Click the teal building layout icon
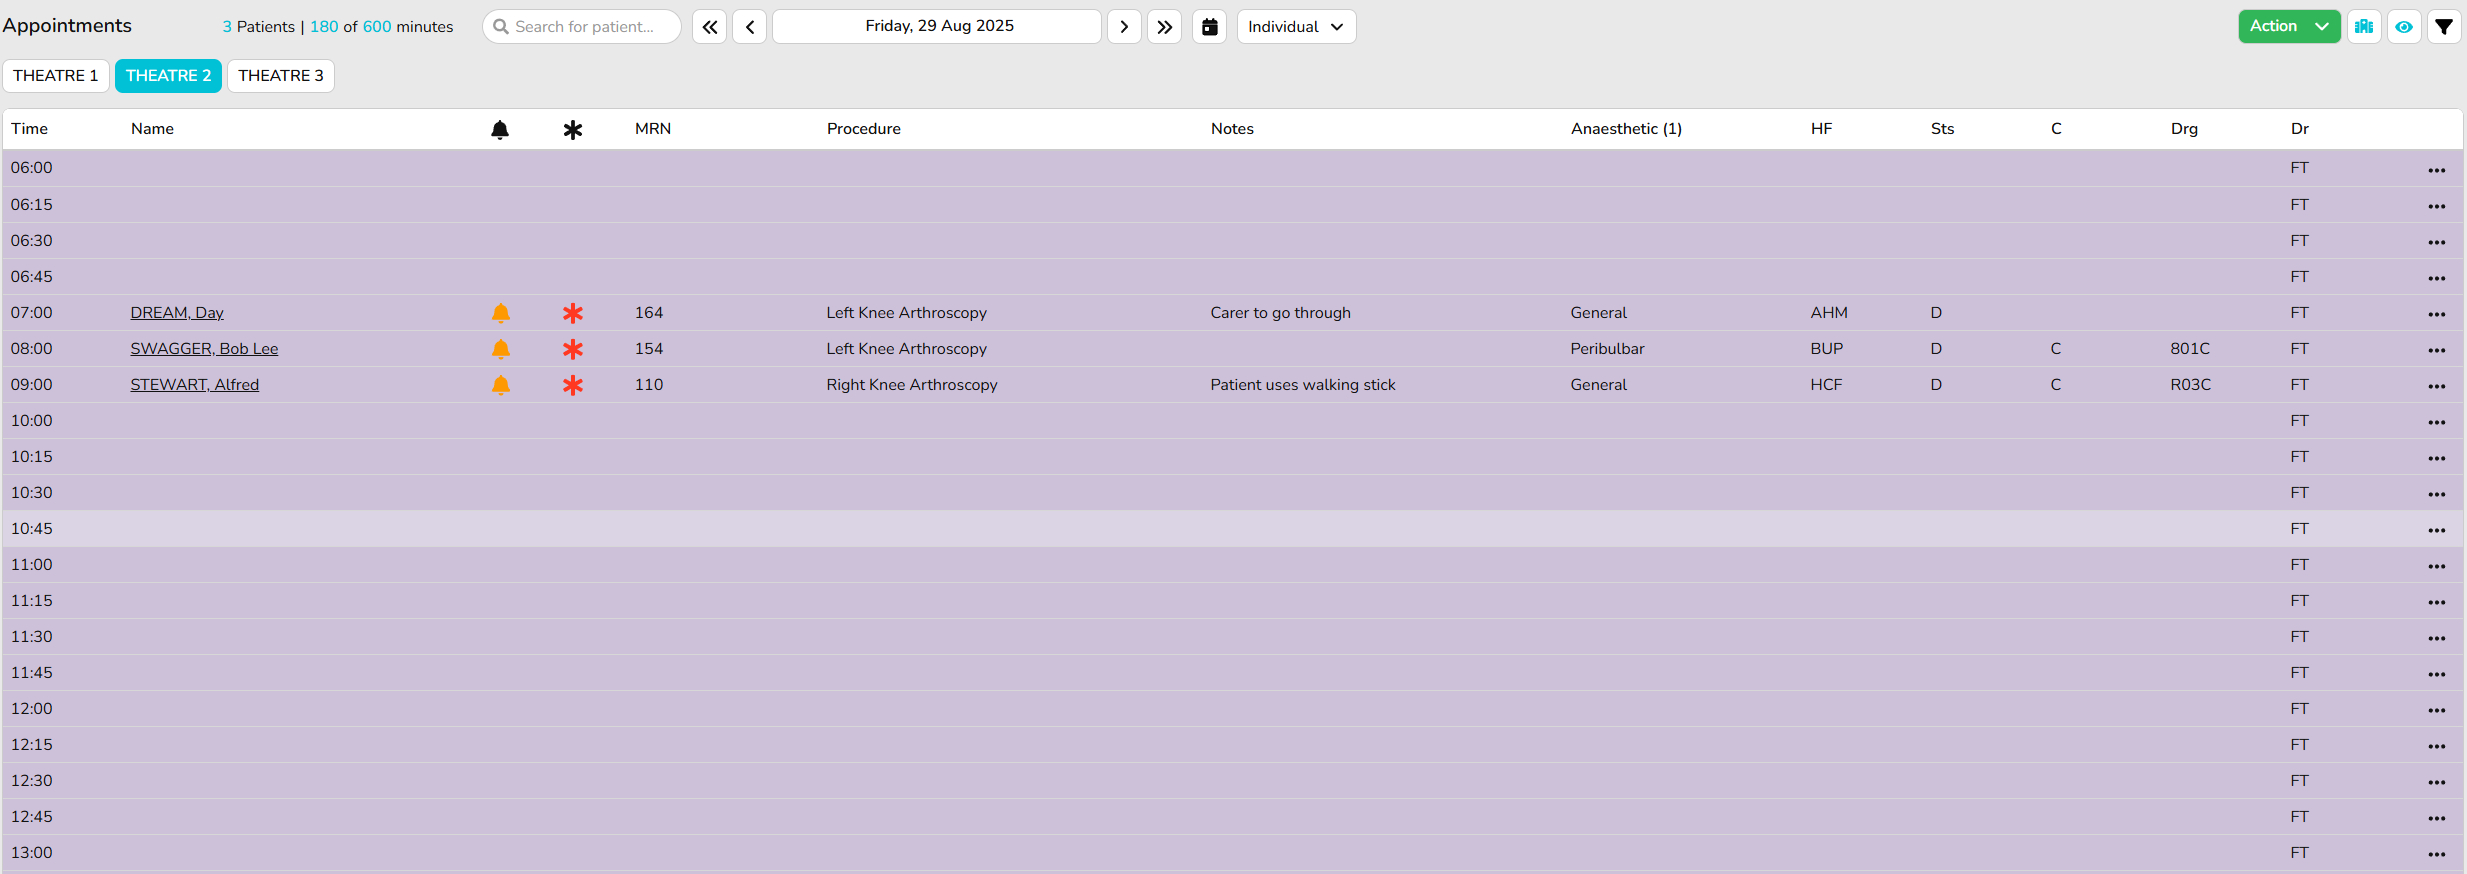 point(2364,27)
